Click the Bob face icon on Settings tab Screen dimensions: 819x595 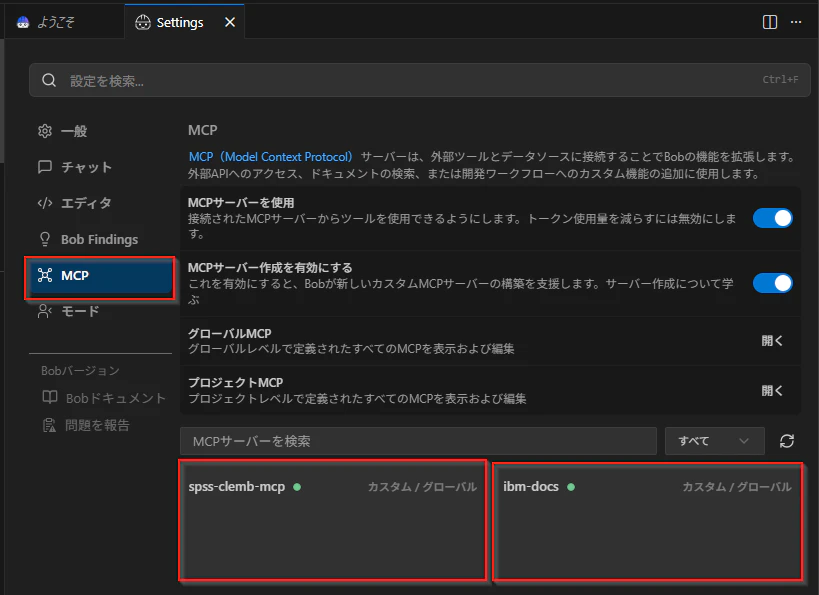[x=143, y=22]
